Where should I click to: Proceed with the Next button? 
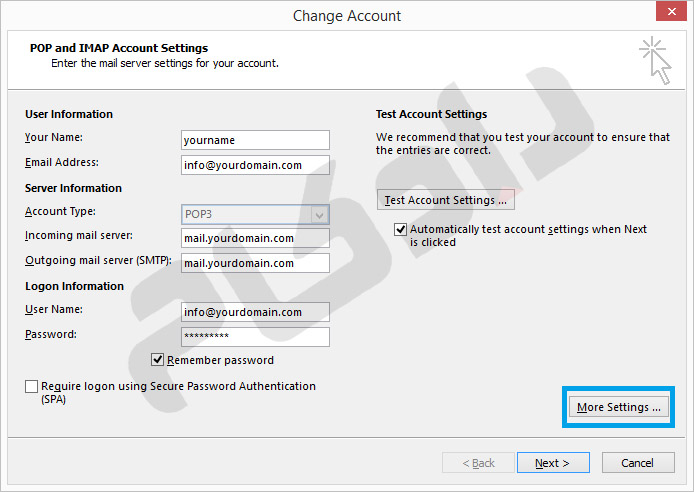[552, 463]
